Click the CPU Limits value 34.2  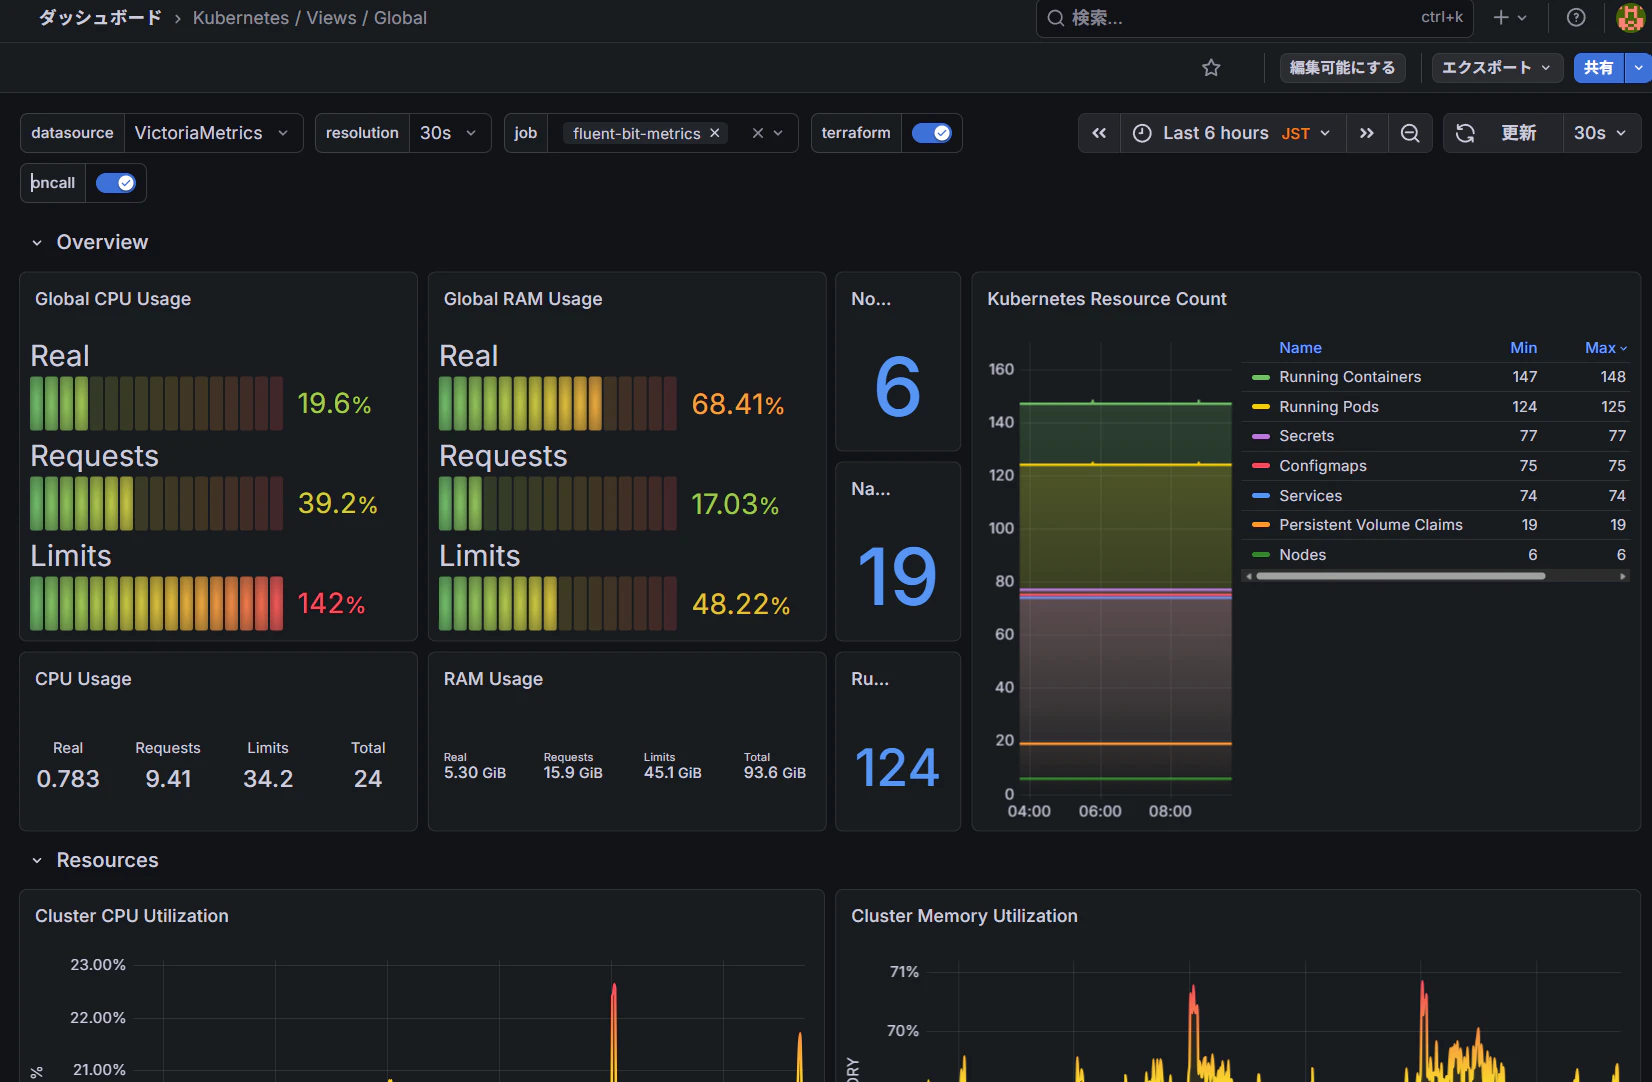pyautogui.click(x=268, y=779)
